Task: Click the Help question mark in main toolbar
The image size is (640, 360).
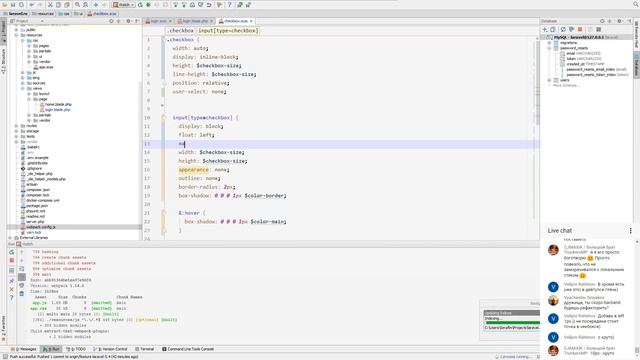Action: point(229,4)
